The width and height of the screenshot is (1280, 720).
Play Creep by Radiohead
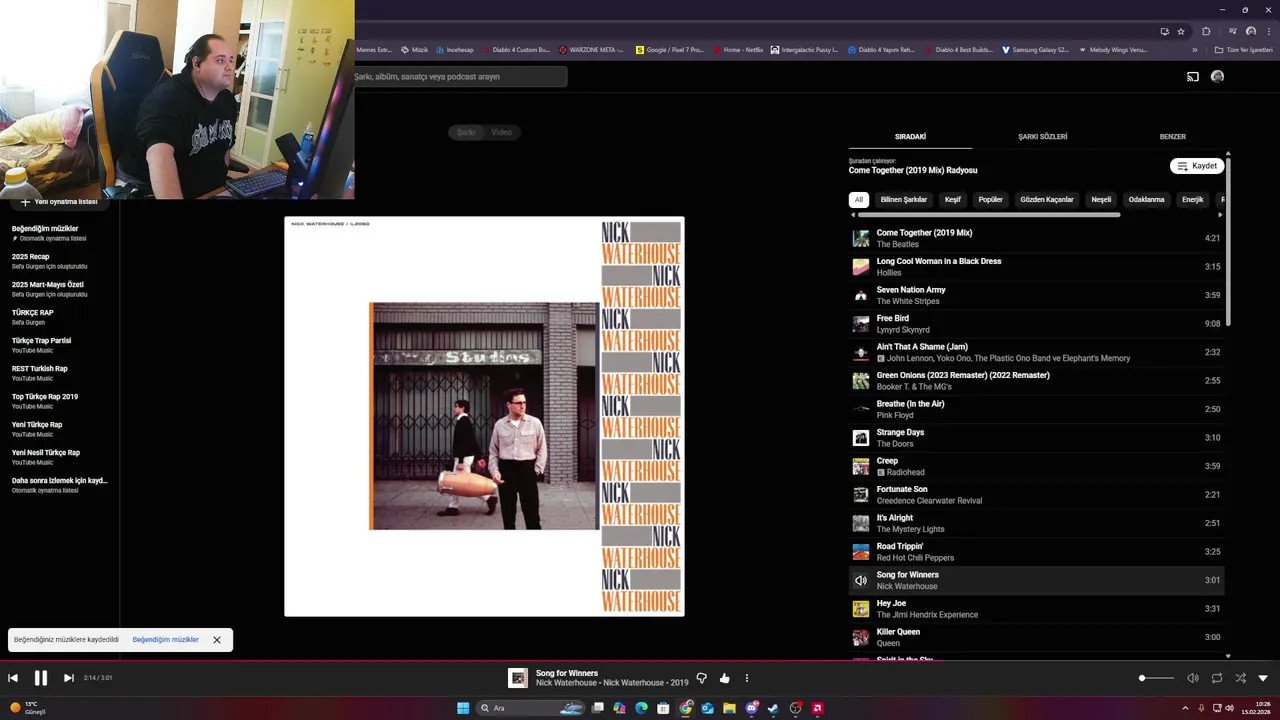point(1036,466)
